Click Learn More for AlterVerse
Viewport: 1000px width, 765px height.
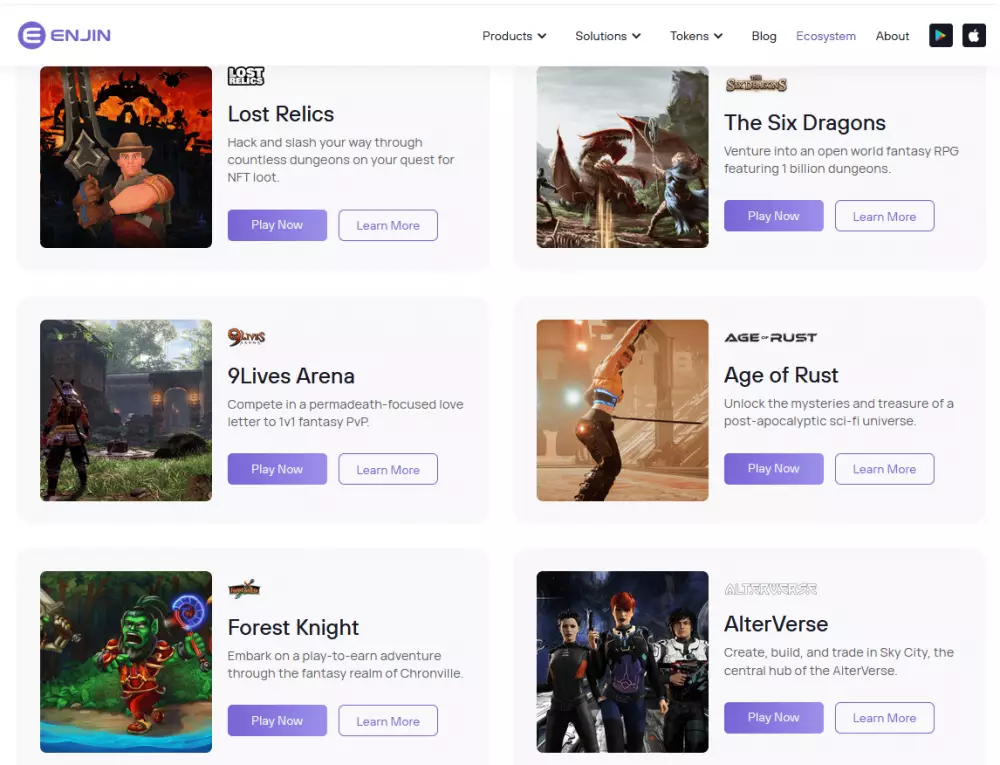tap(884, 718)
